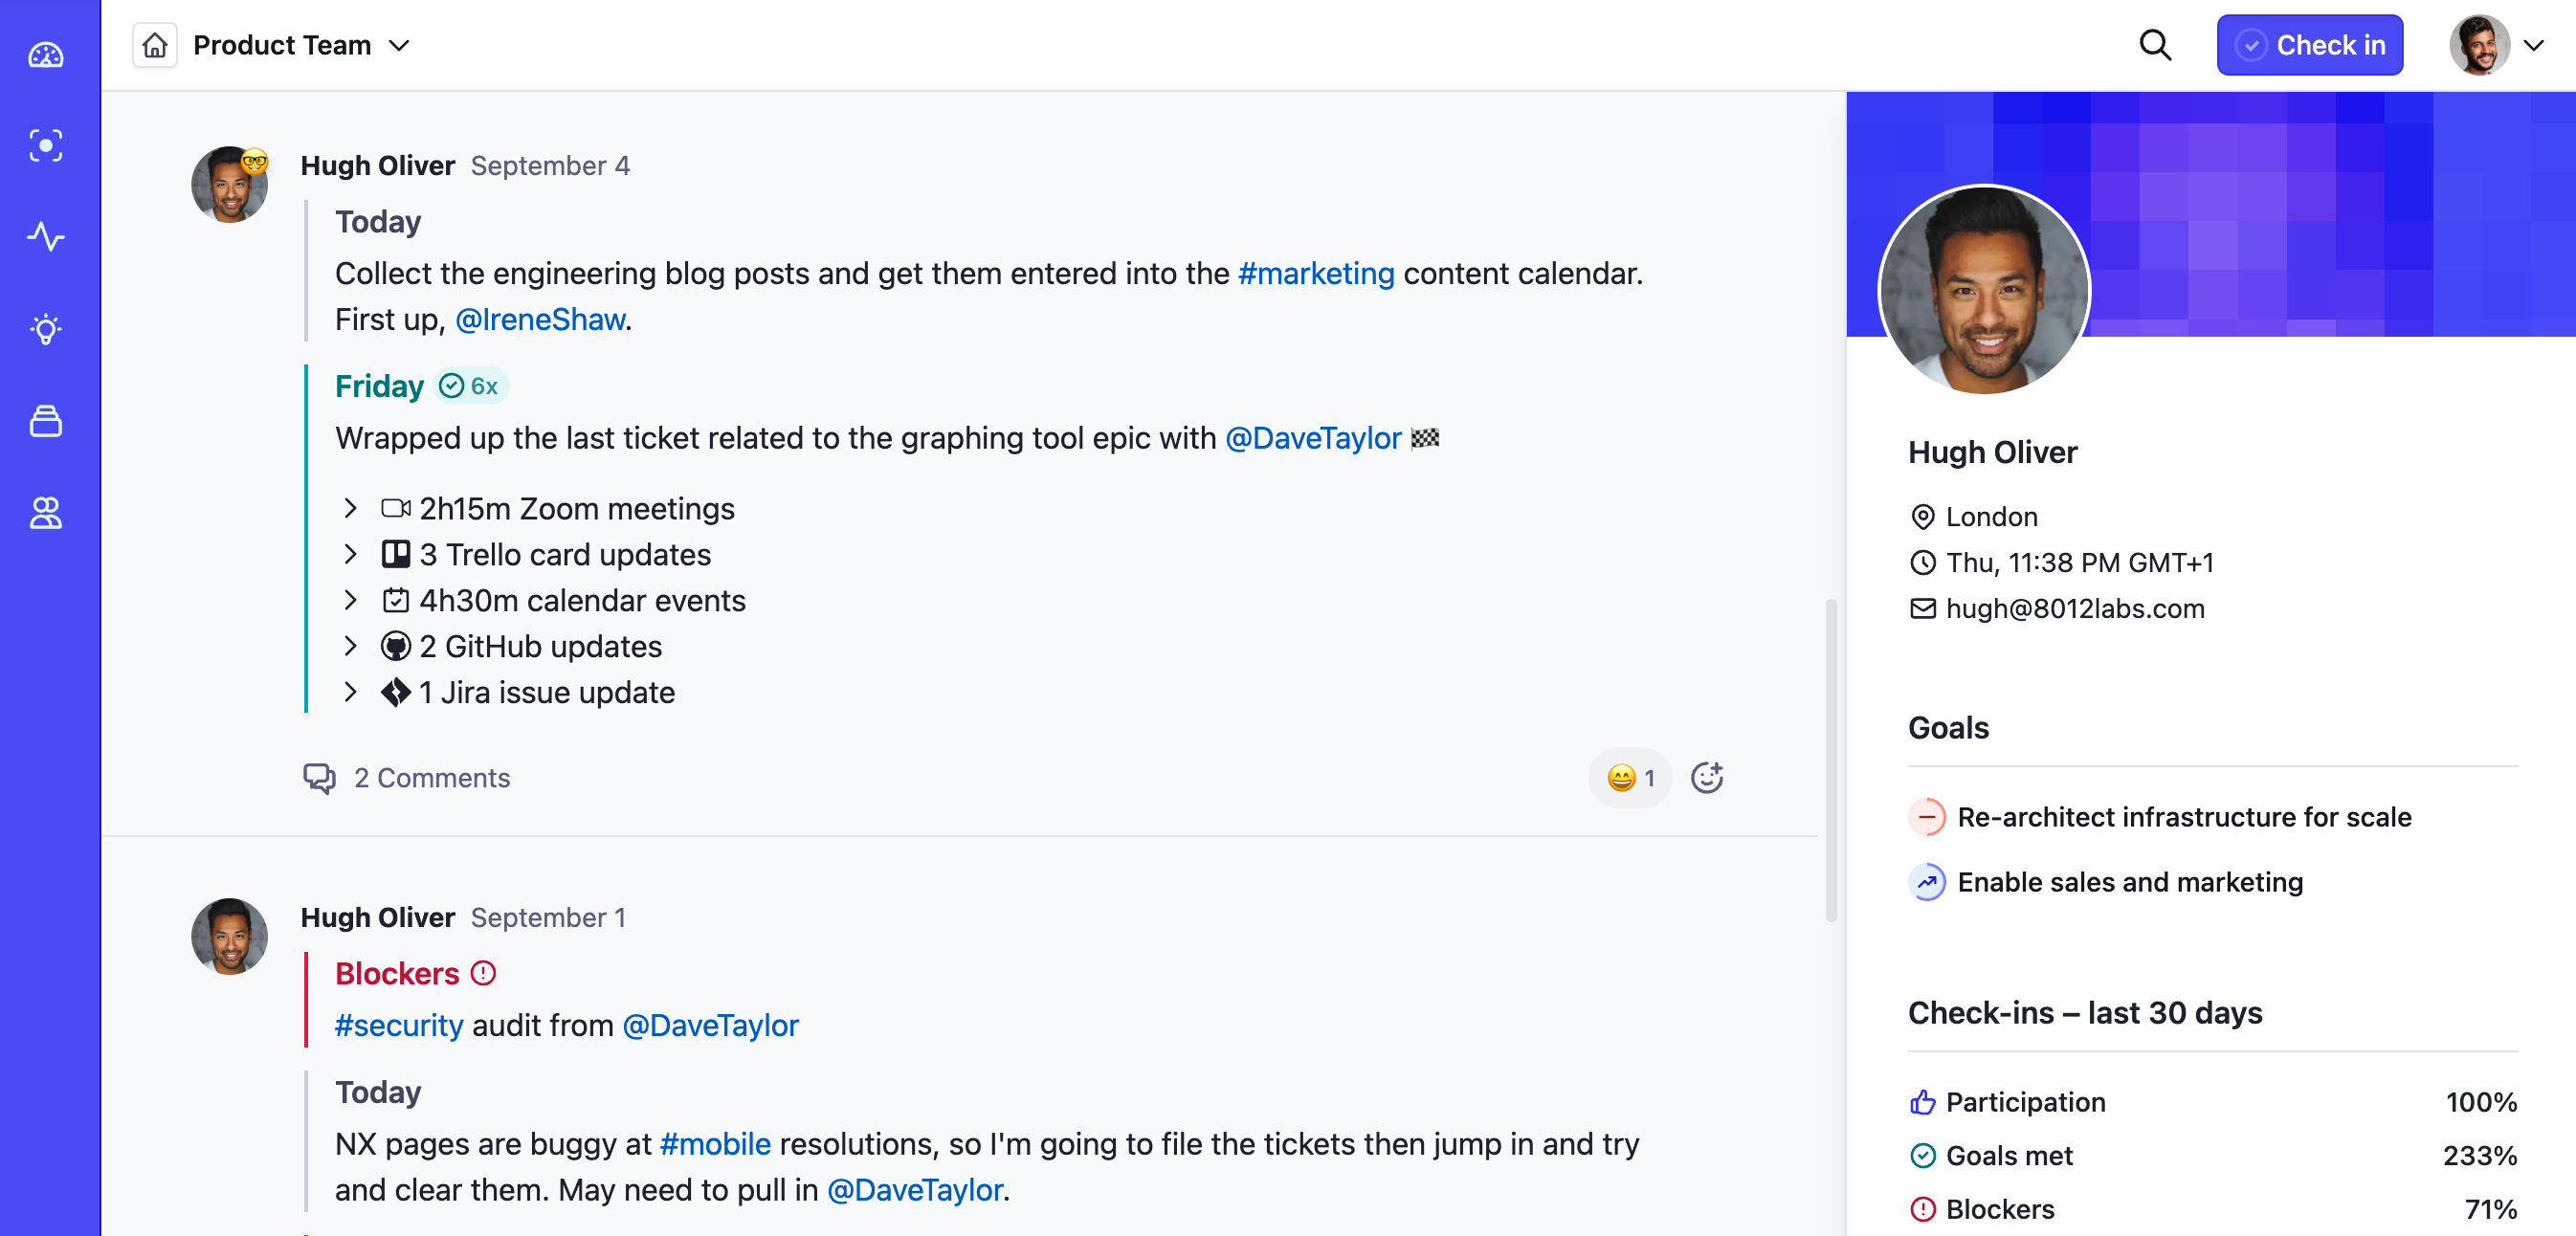Click the Check in button
This screenshot has height=1236, width=2576.
tap(2309, 45)
